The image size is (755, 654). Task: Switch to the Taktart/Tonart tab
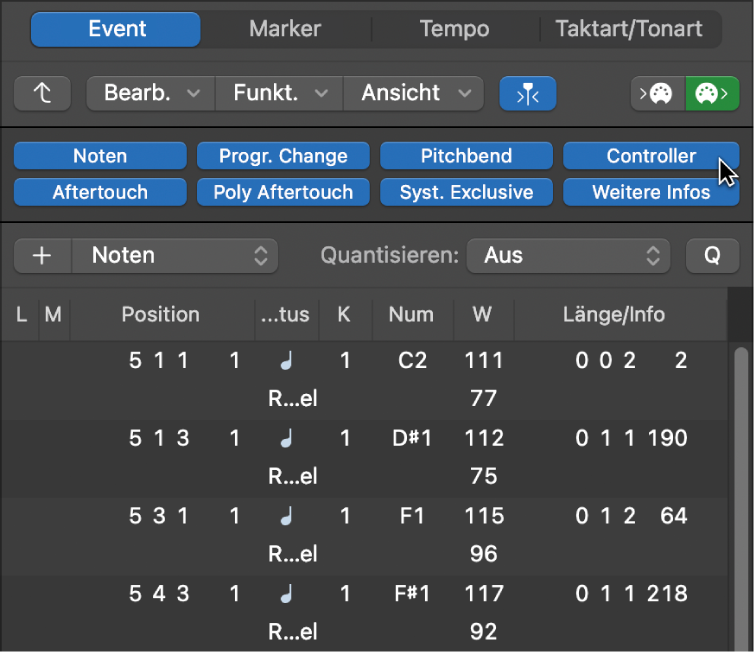click(629, 29)
